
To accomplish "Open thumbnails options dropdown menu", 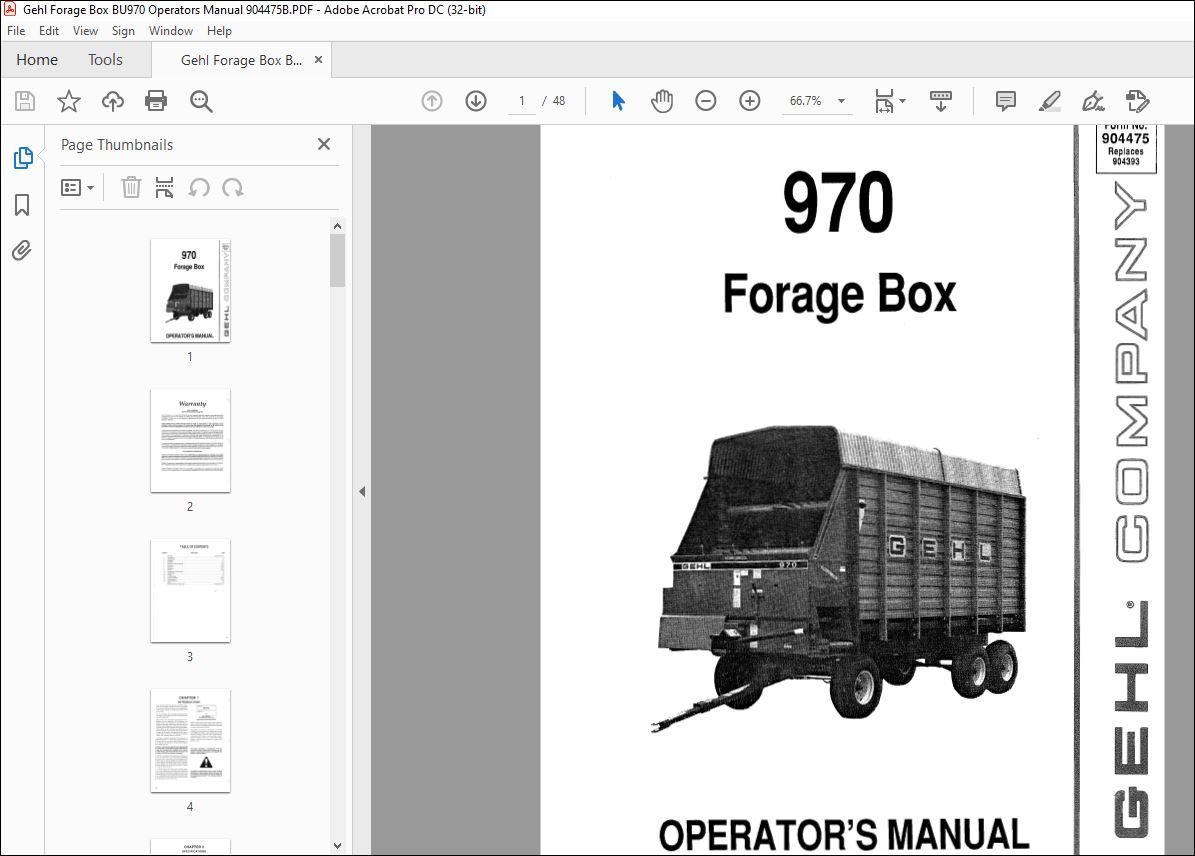I will [x=78, y=188].
